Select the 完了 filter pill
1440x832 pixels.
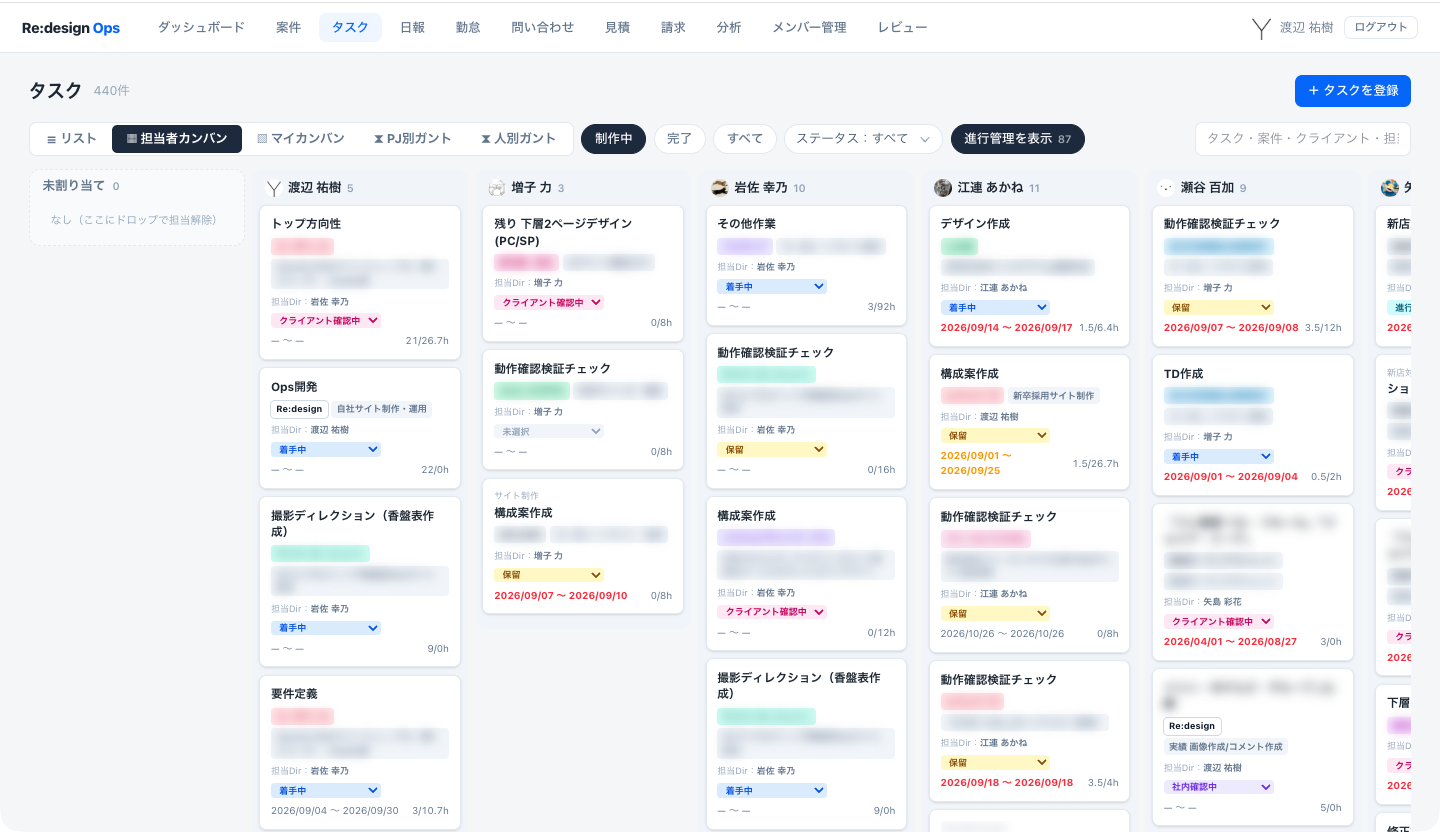pos(680,139)
